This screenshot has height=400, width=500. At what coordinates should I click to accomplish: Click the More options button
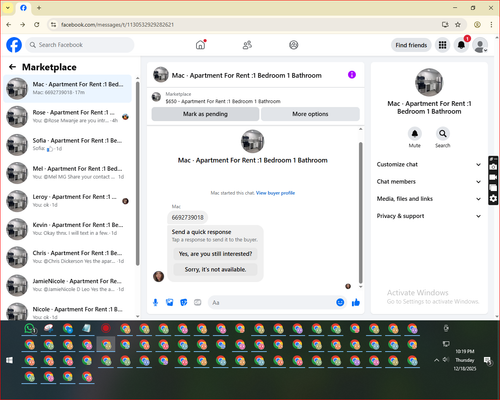tap(310, 114)
